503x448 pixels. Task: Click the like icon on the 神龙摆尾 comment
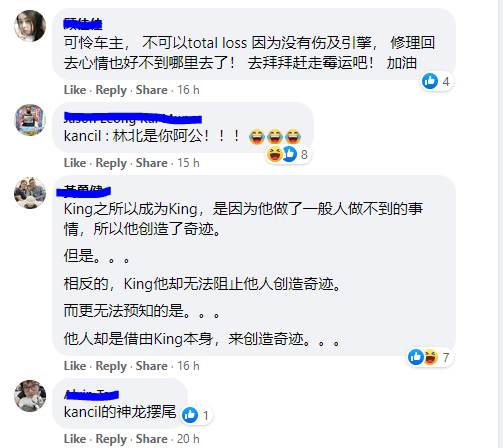[x=190, y=415]
